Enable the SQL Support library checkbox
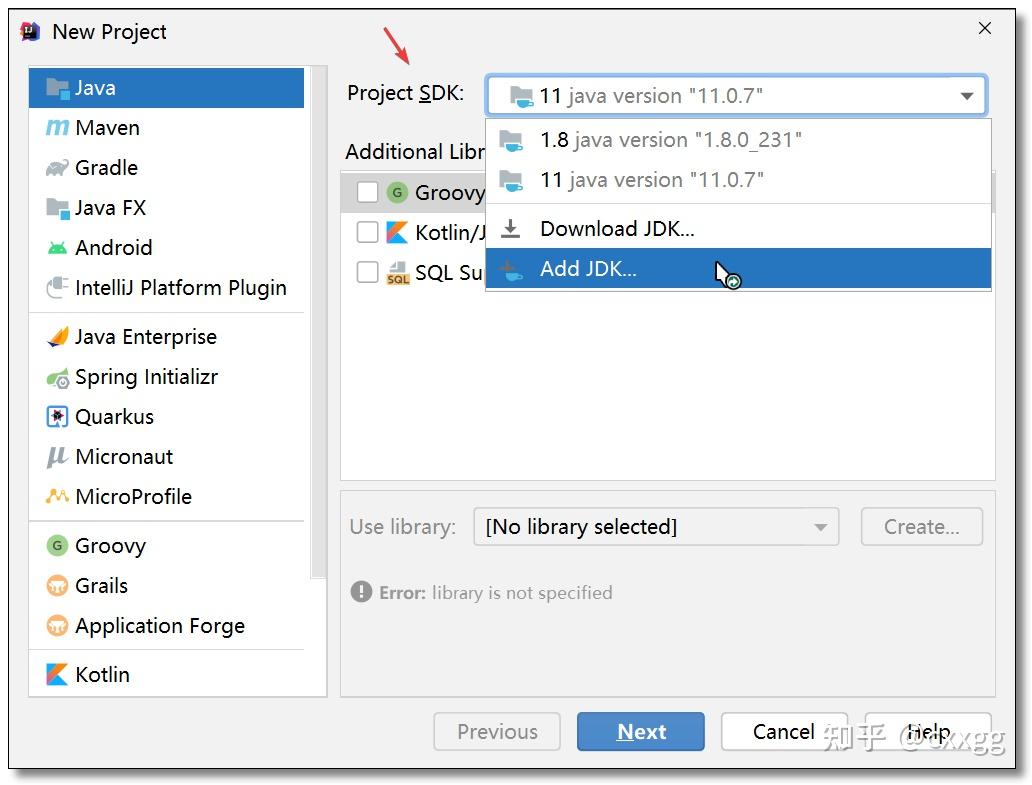The image size is (1032, 785). [x=367, y=272]
